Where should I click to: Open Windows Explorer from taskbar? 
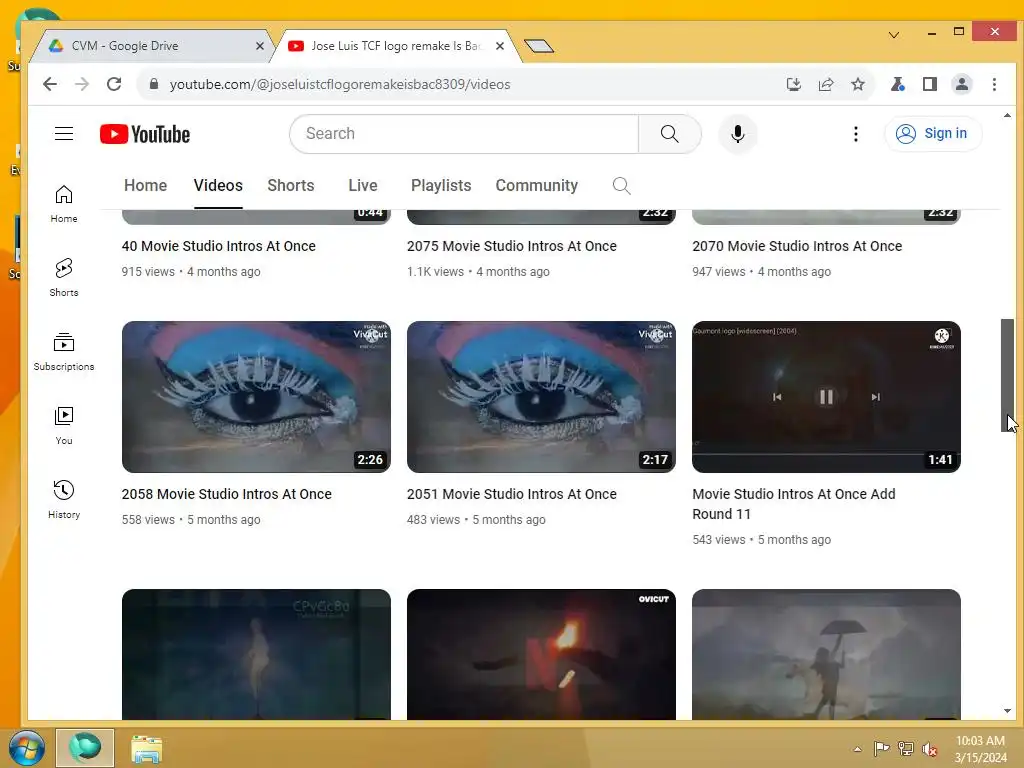coord(146,749)
